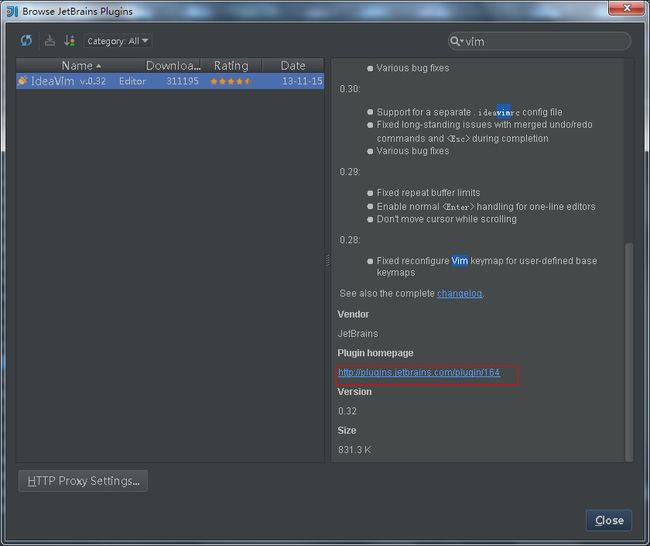Open the plugins.jetbrains.com plugin homepage link
The width and height of the screenshot is (650, 546).
(419, 372)
